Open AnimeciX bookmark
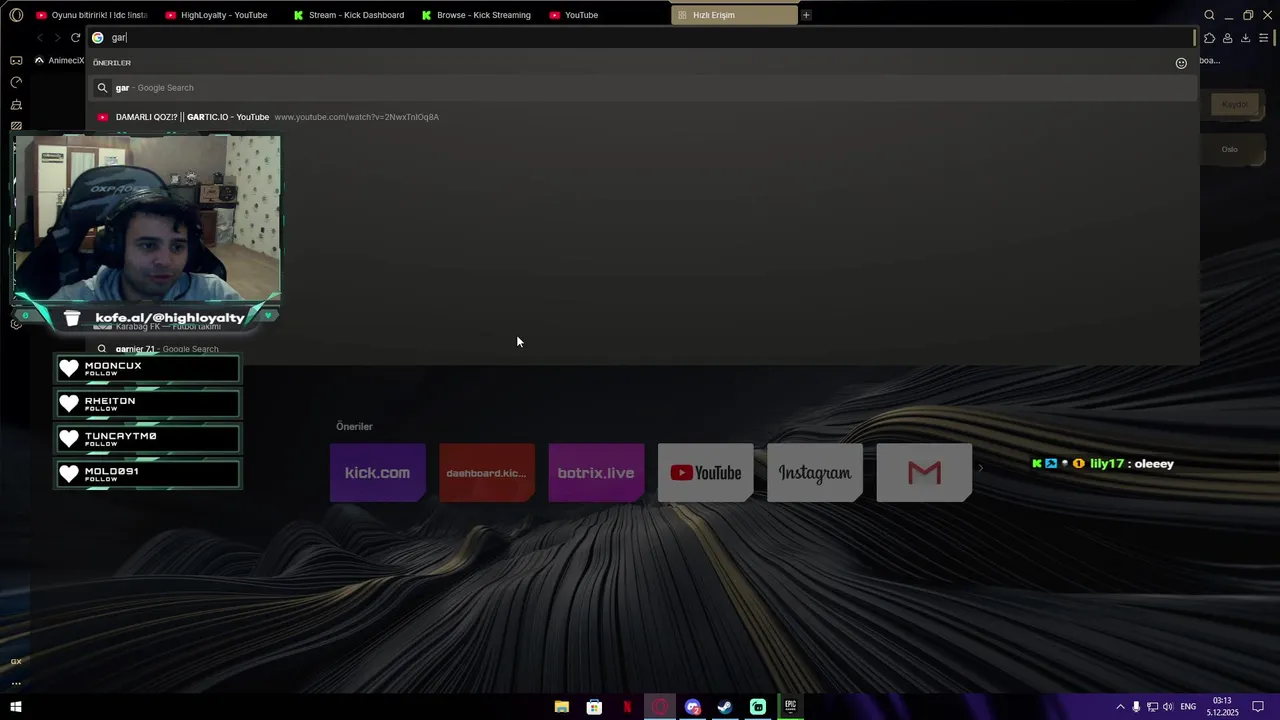This screenshot has width=1280, height=720. click(60, 60)
